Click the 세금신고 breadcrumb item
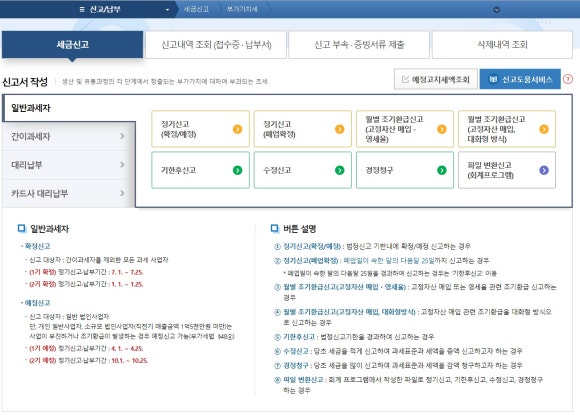The height and width of the screenshot is (415, 580). [196, 9]
